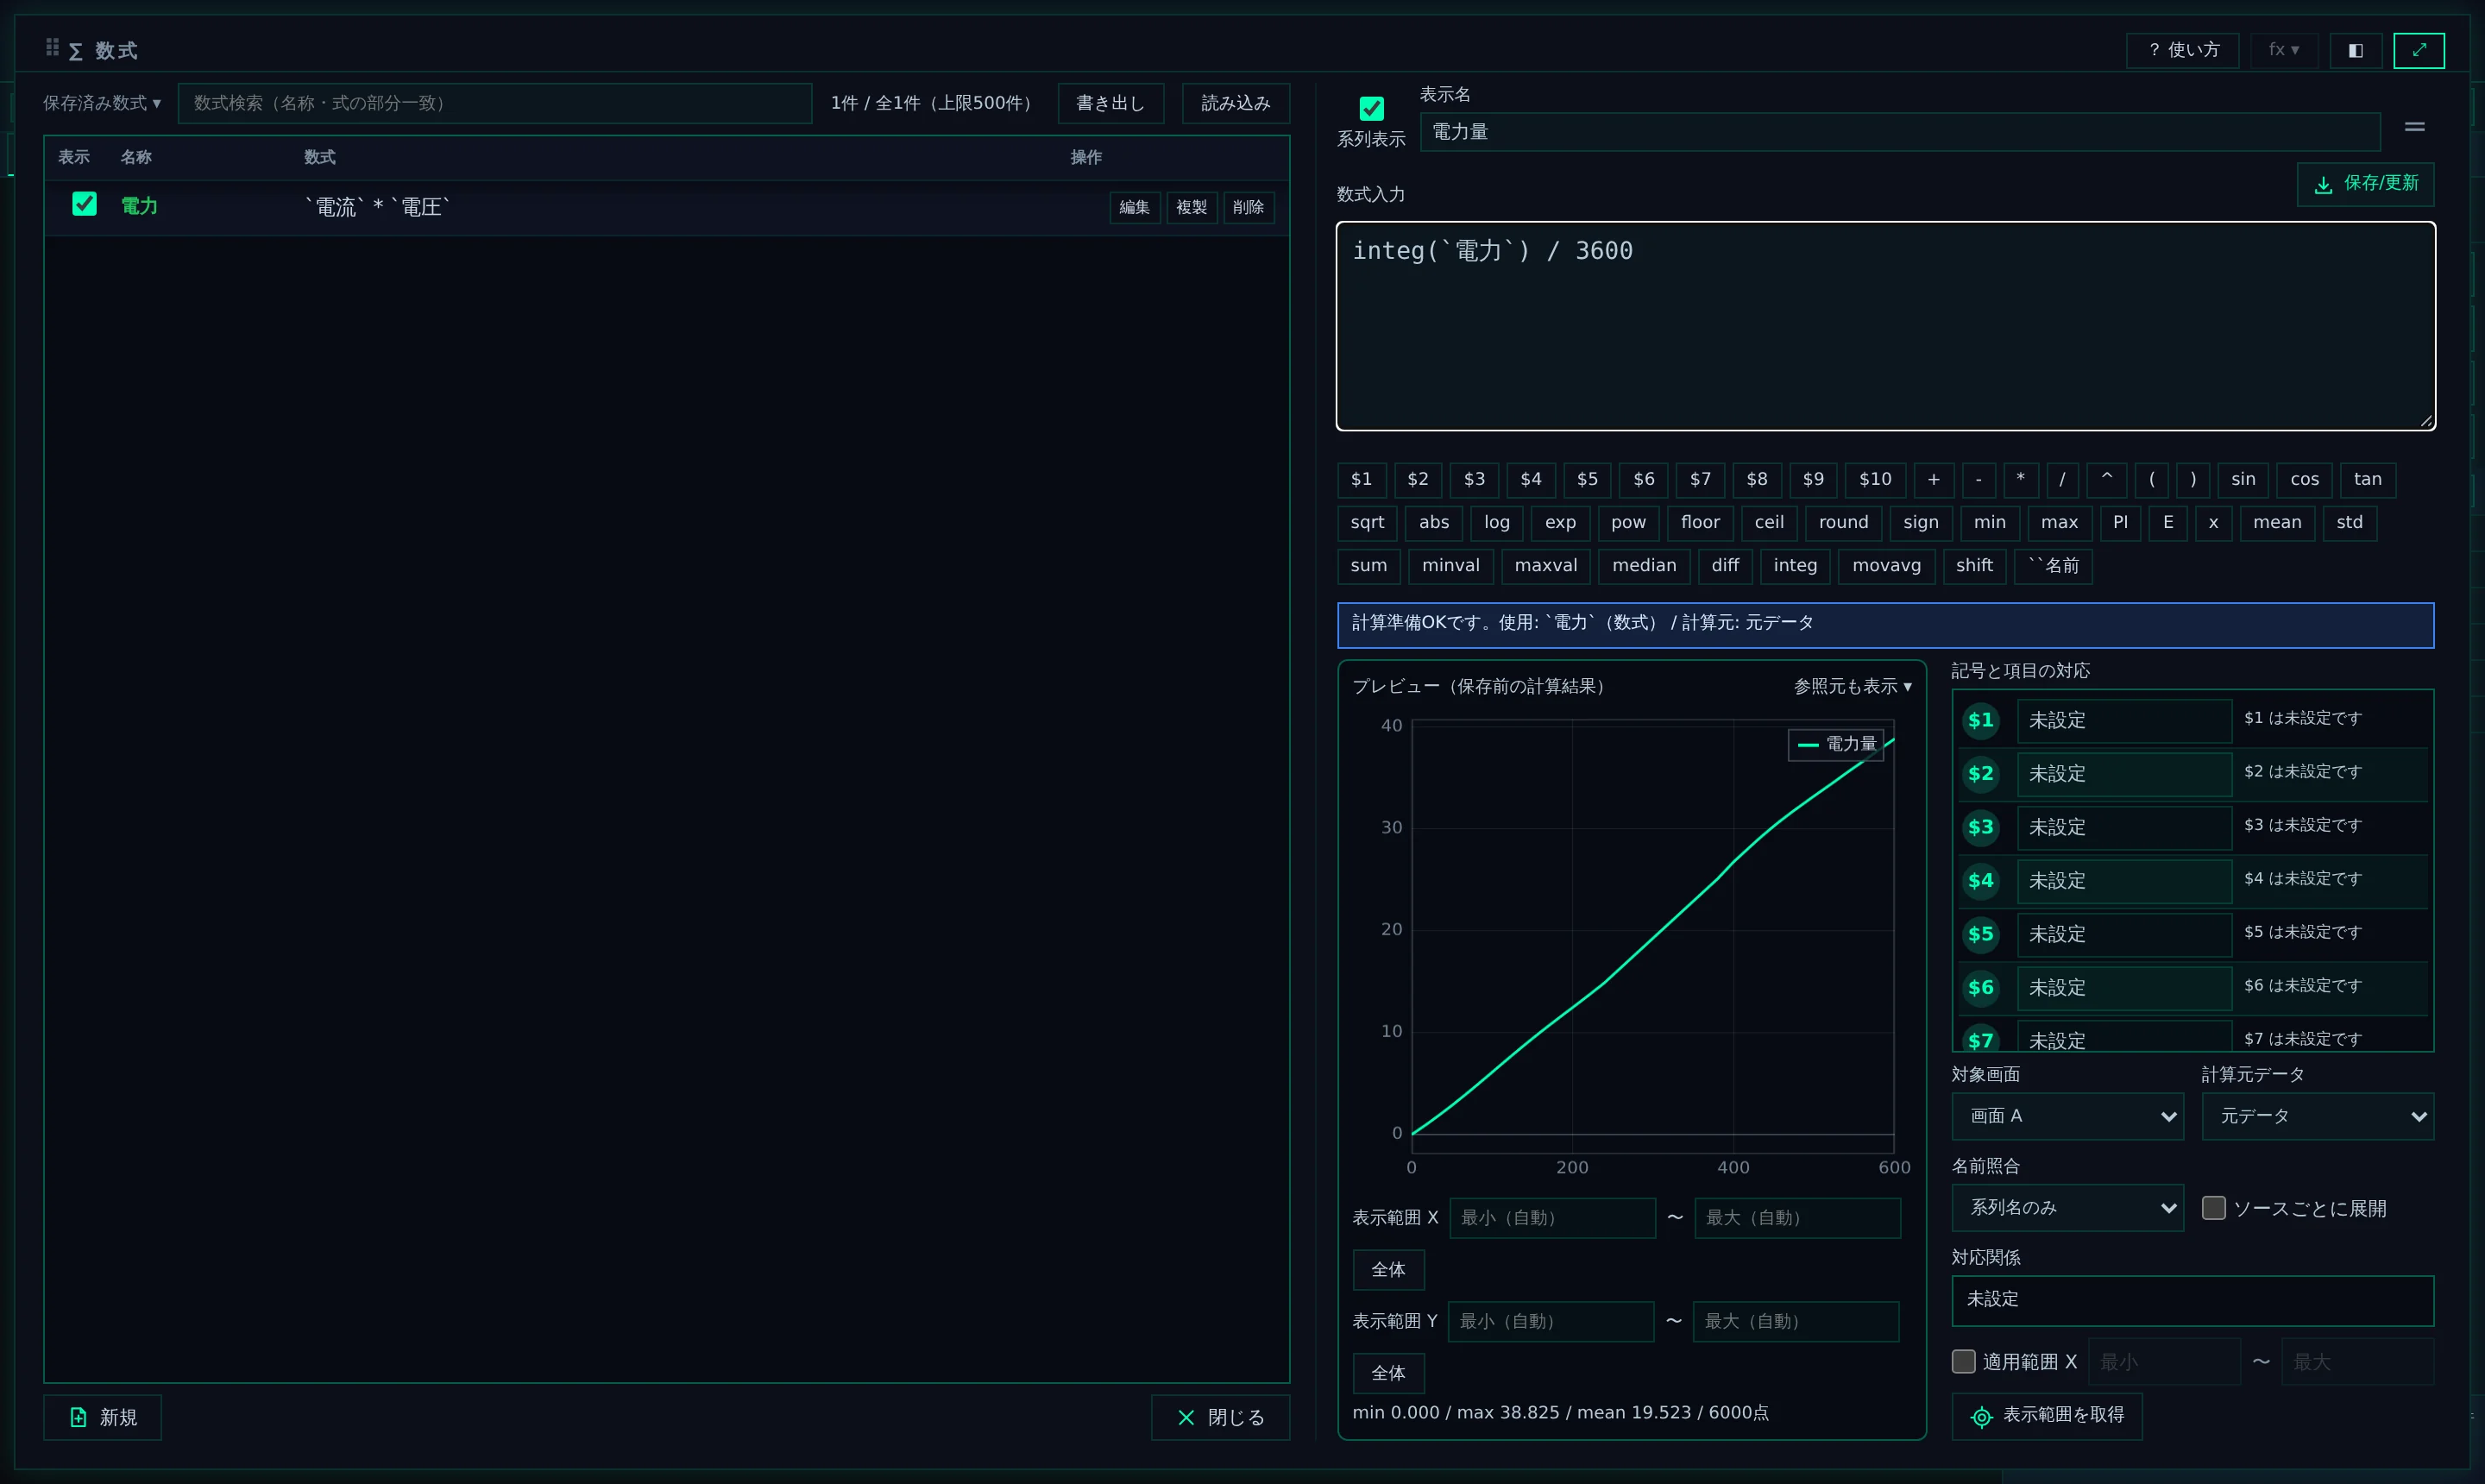Click the formula textarea with integ expression

pyautogui.click(x=1885, y=326)
